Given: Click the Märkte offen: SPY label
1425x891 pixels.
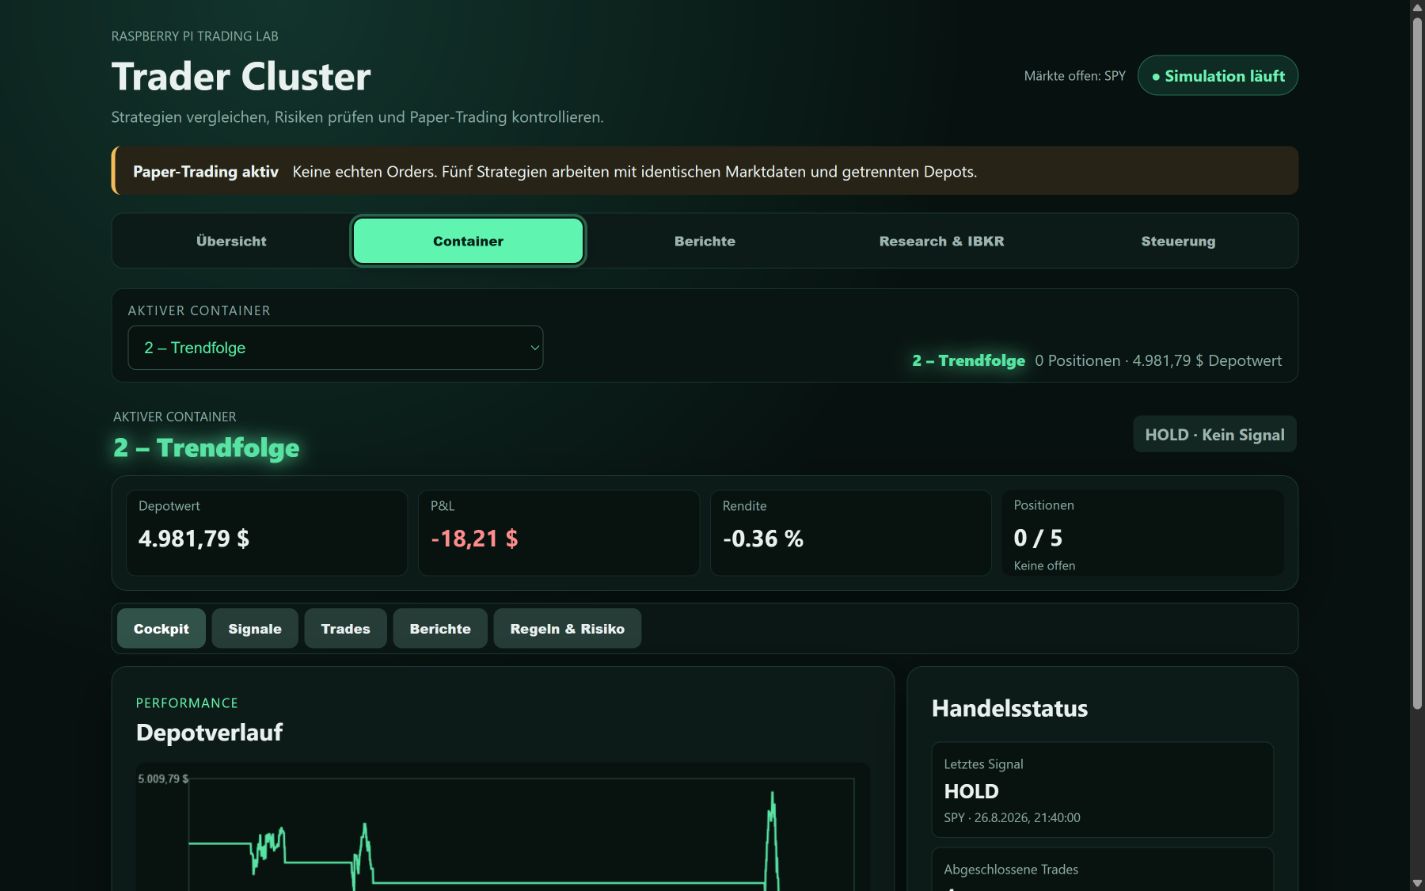Looking at the screenshot, I should (x=1075, y=76).
